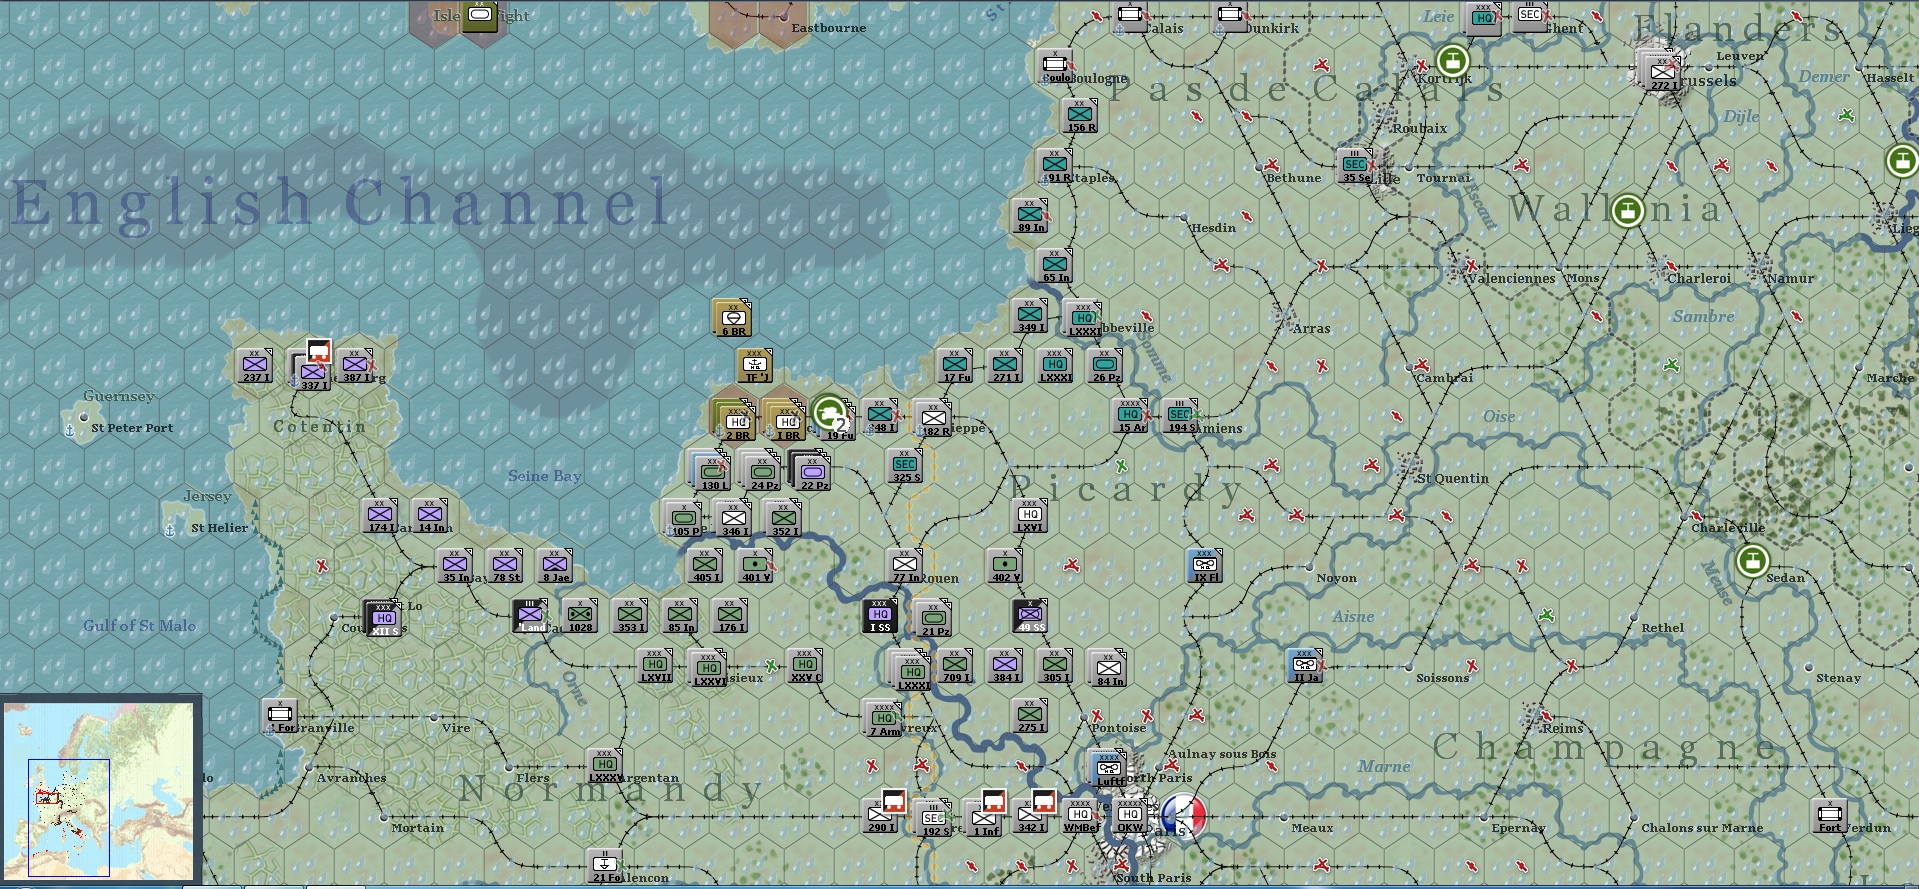Image resolution: width=1919 pixels, height=889 pixels.
Task: Select the WMBef headquarters counter
Action: (x=1080, y=815)
